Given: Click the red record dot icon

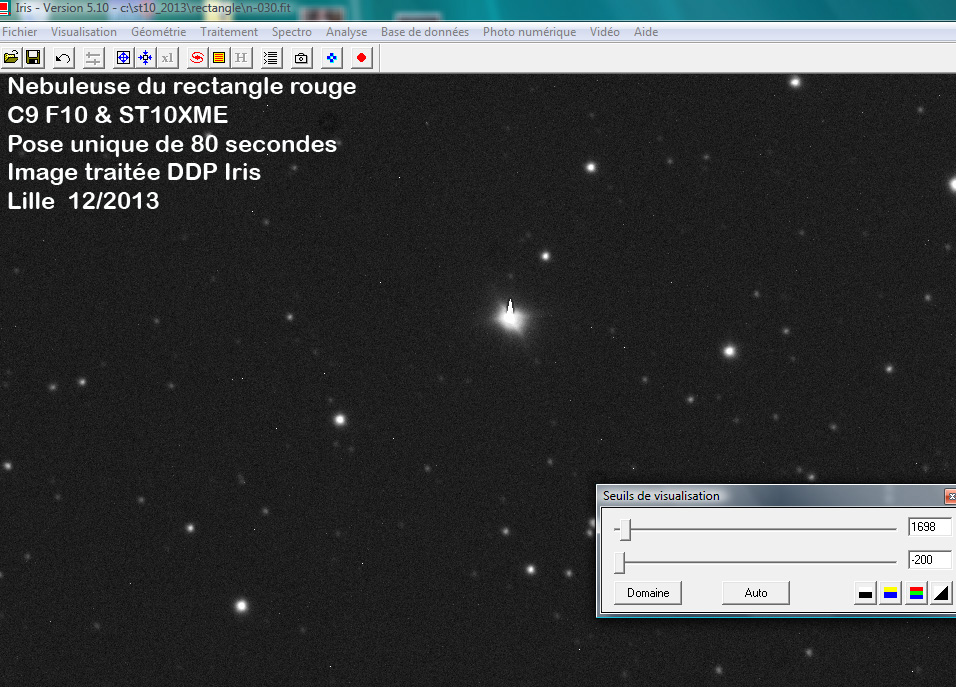Looking at the screenshot, I should point(361,58).
